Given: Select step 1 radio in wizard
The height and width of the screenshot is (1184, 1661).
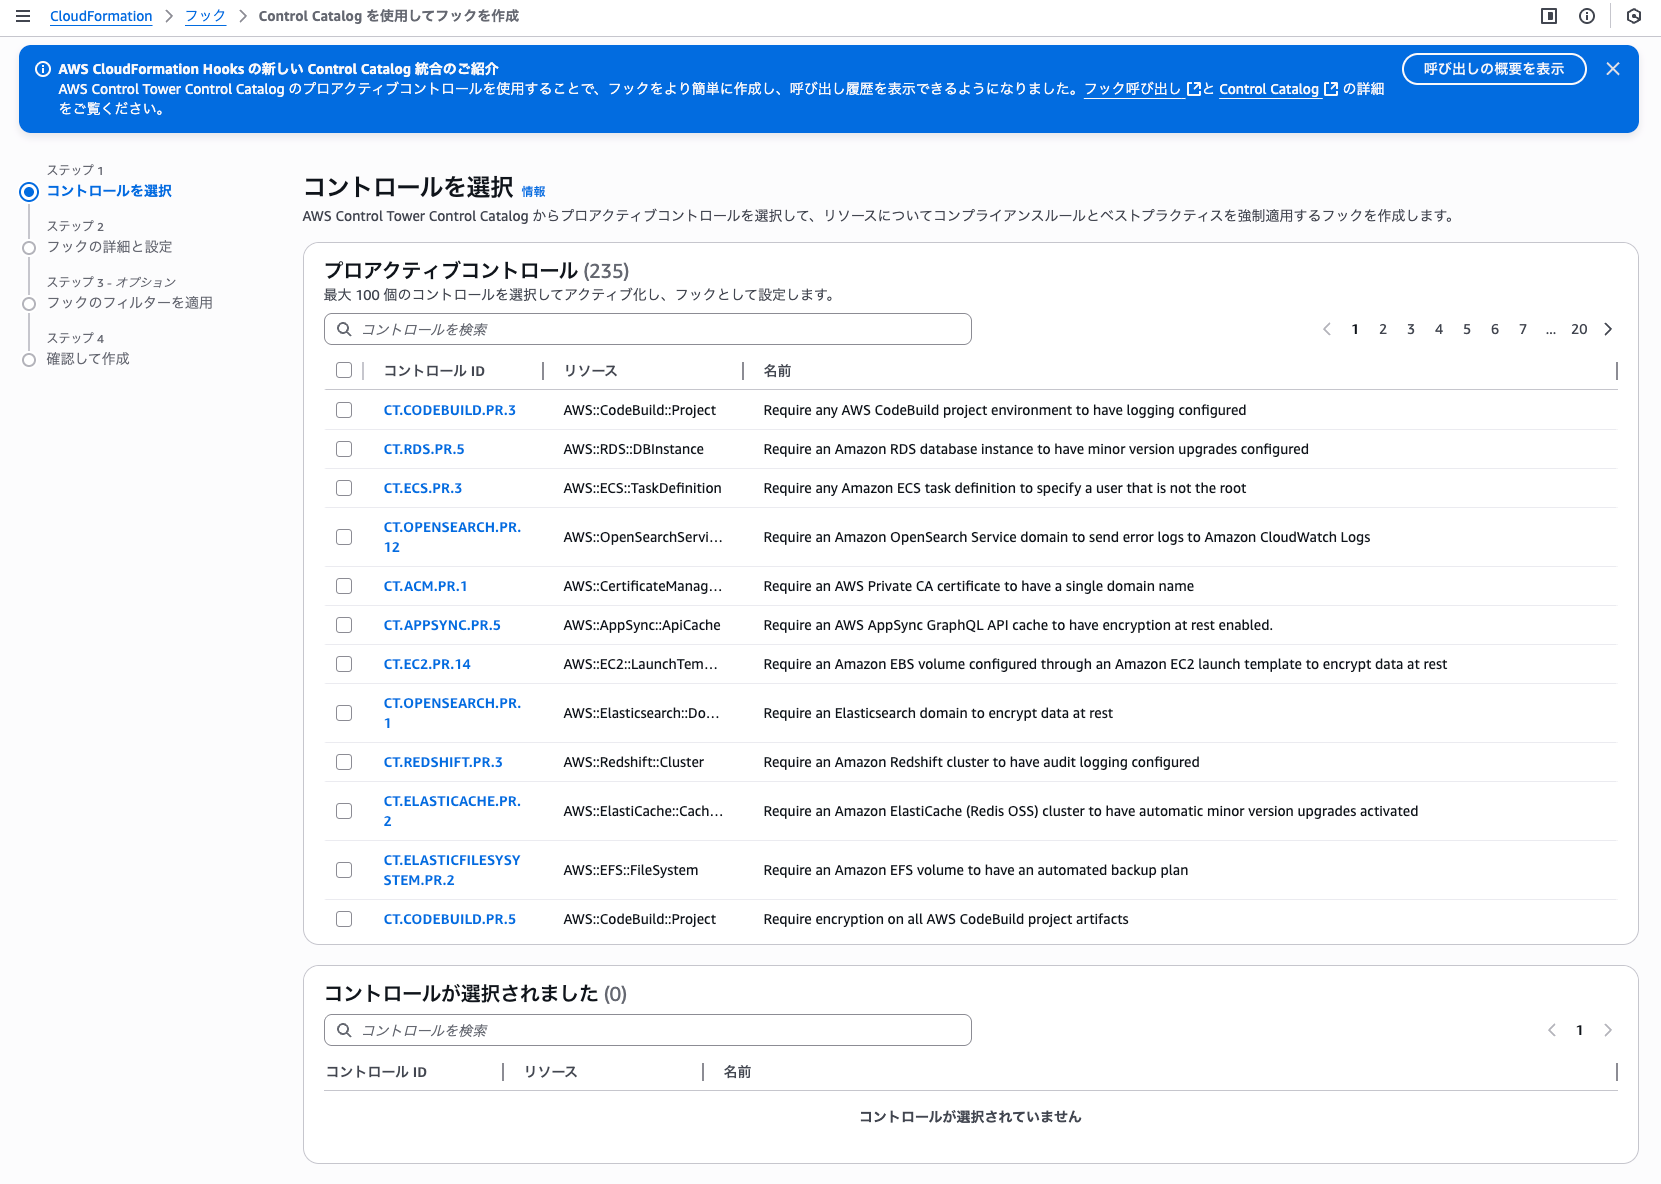Looking at the screenshot, I should click(x=29, y=192).
